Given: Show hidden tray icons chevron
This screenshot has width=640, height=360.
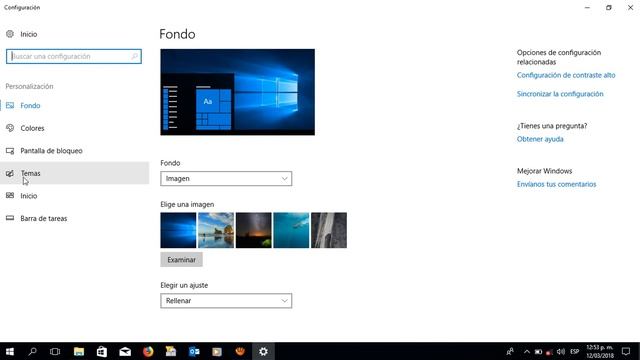Looking at the screenshot, I should (527, 351).
